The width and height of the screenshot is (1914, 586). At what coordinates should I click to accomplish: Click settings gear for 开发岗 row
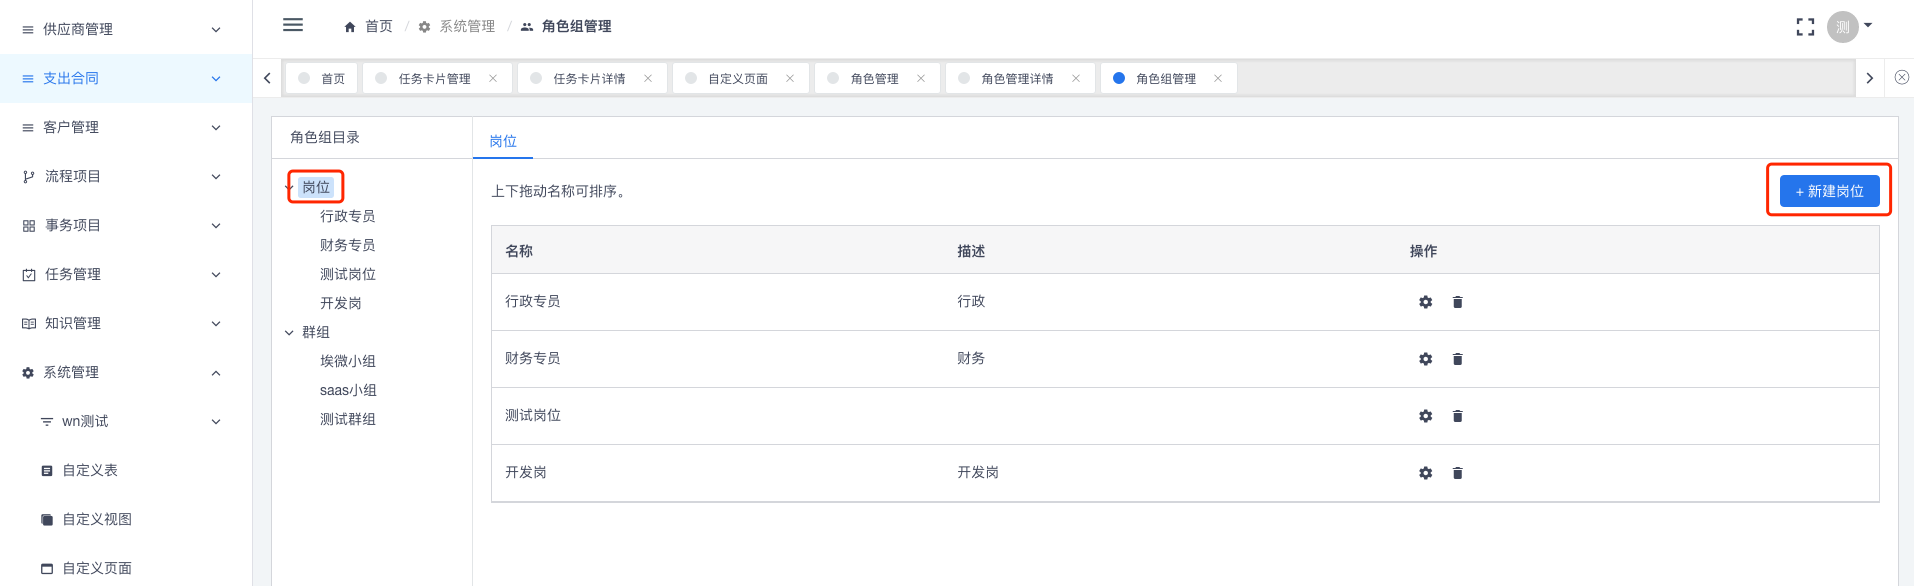pos(1426,473)
